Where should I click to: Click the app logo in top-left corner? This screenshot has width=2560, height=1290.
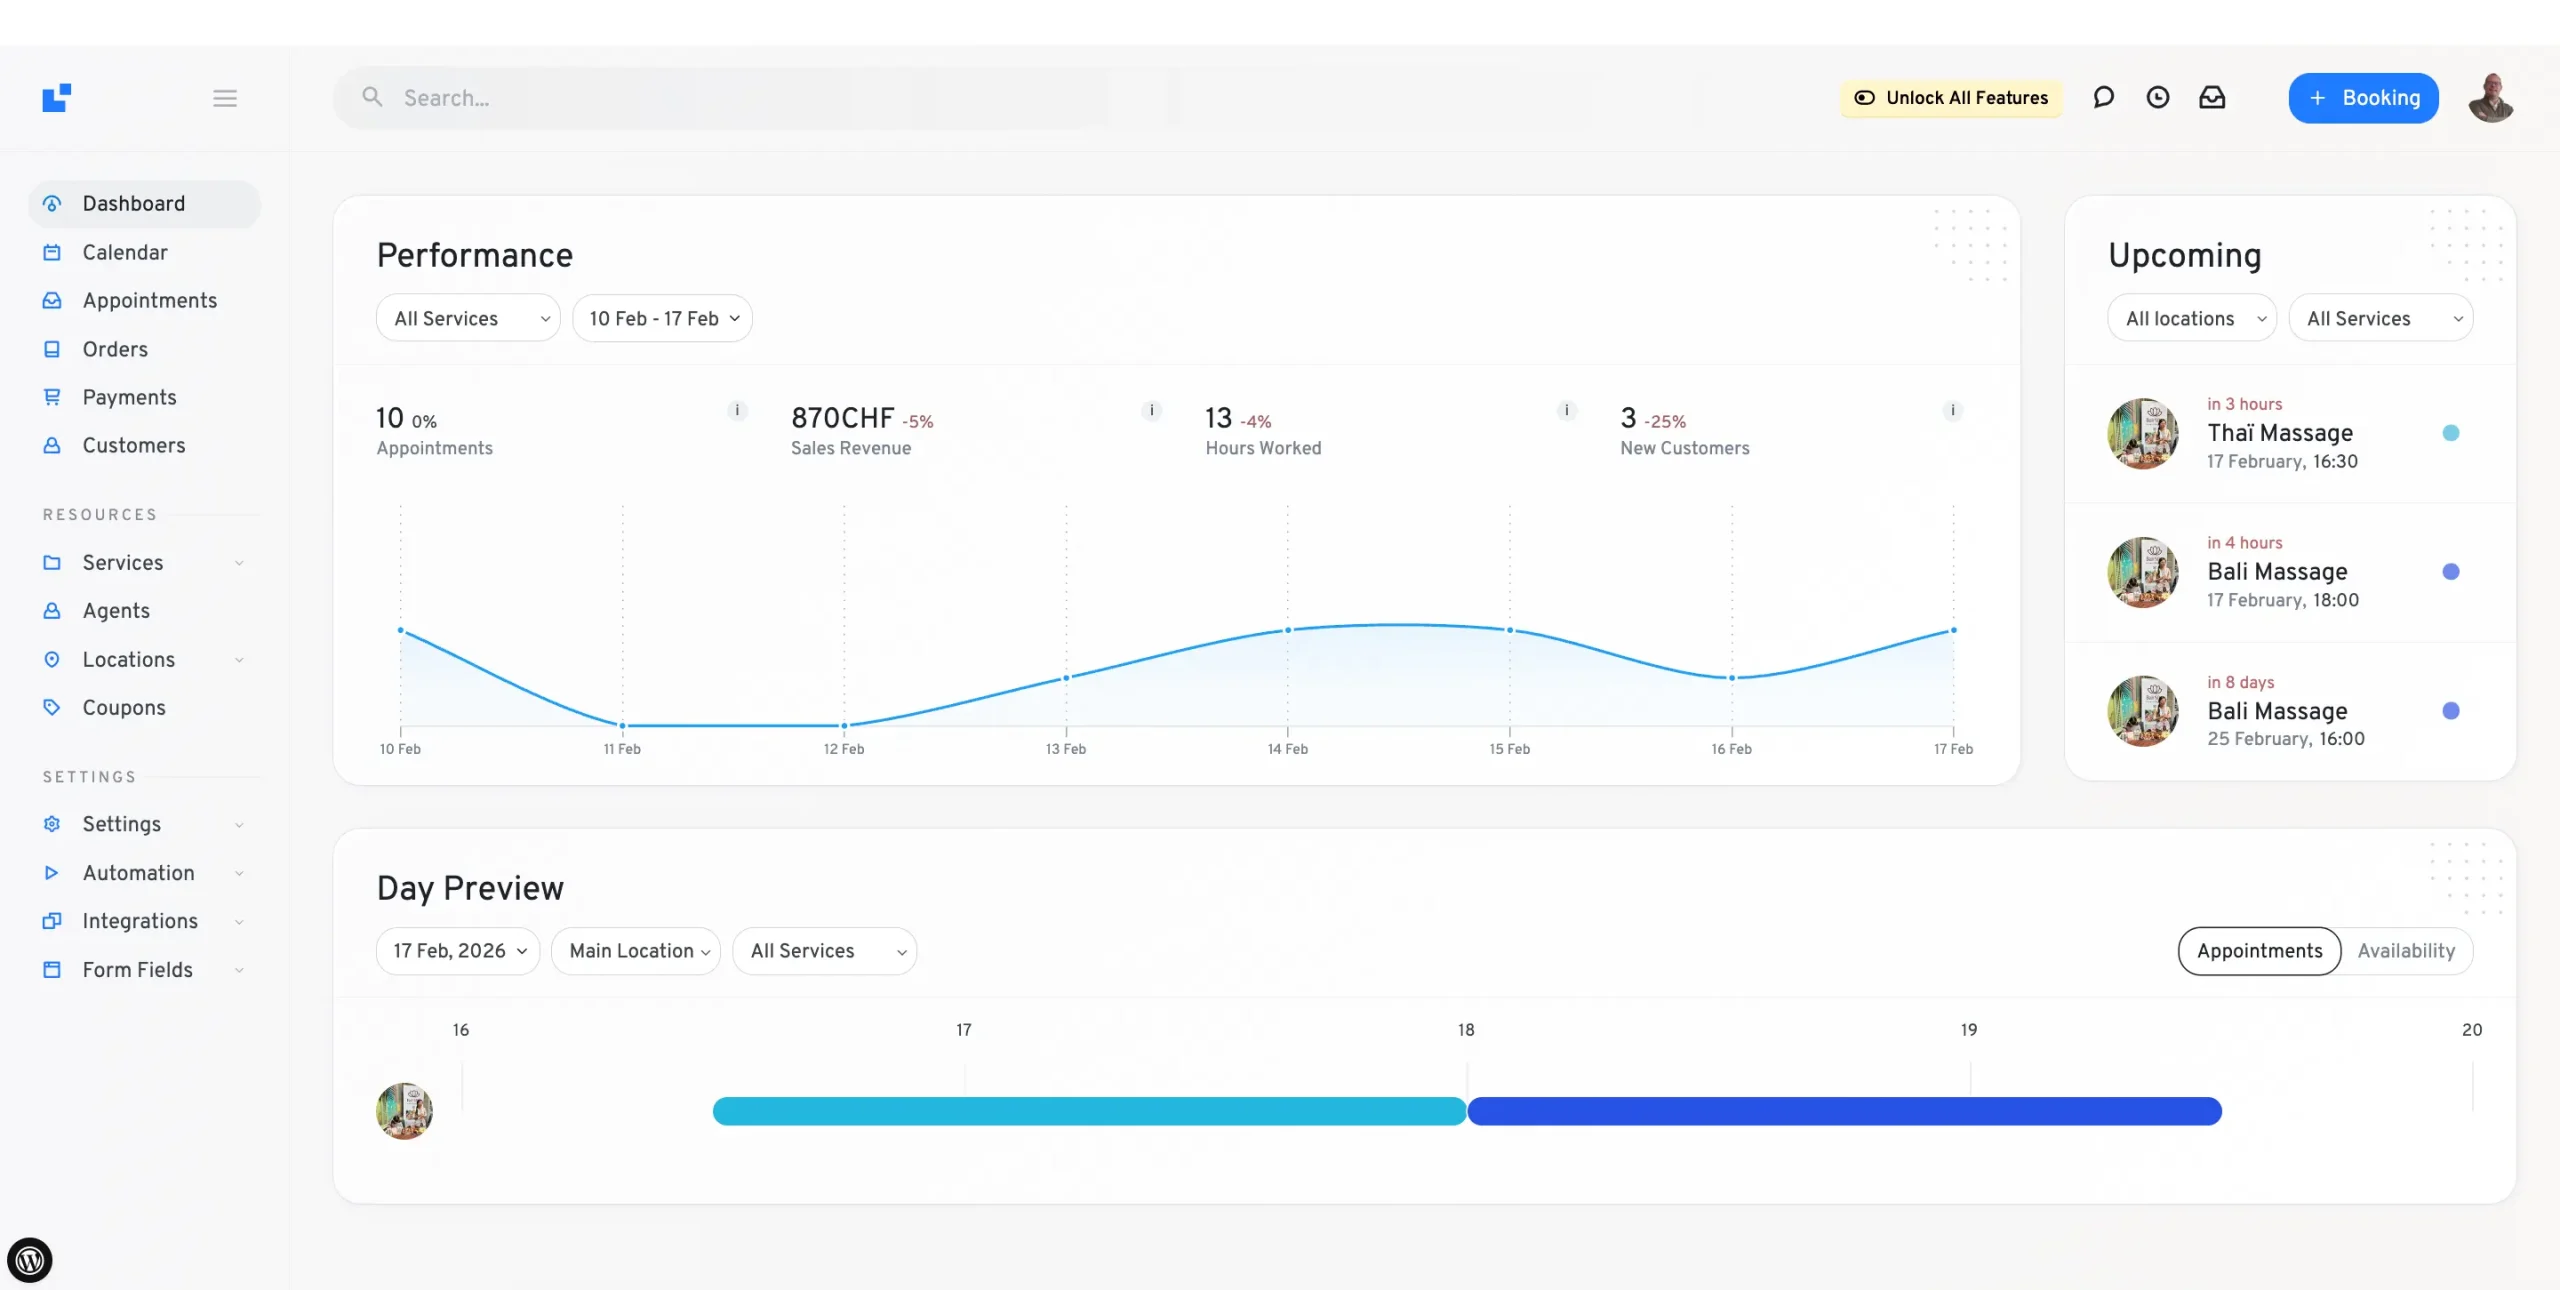pos(56,98)
